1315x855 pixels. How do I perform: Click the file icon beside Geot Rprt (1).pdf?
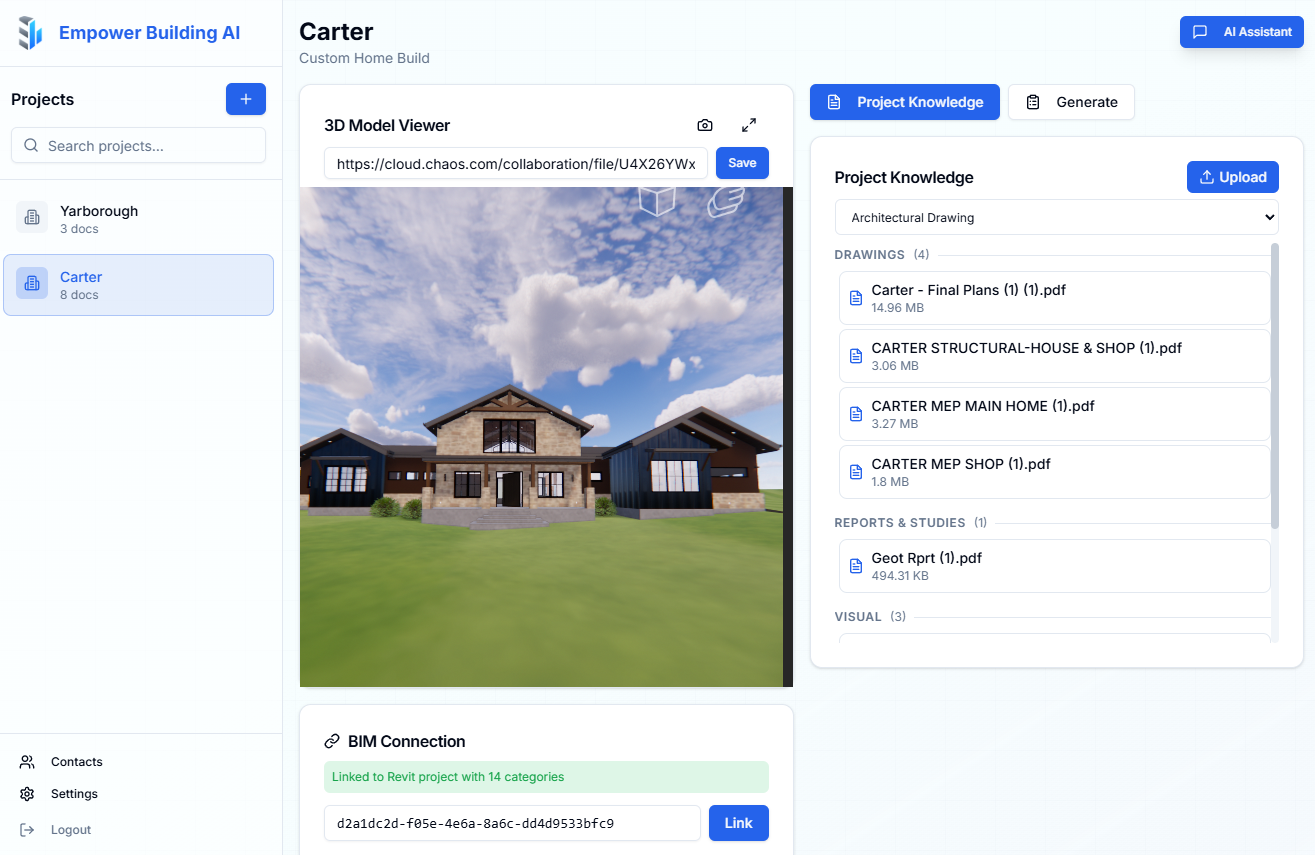(855, 565)
